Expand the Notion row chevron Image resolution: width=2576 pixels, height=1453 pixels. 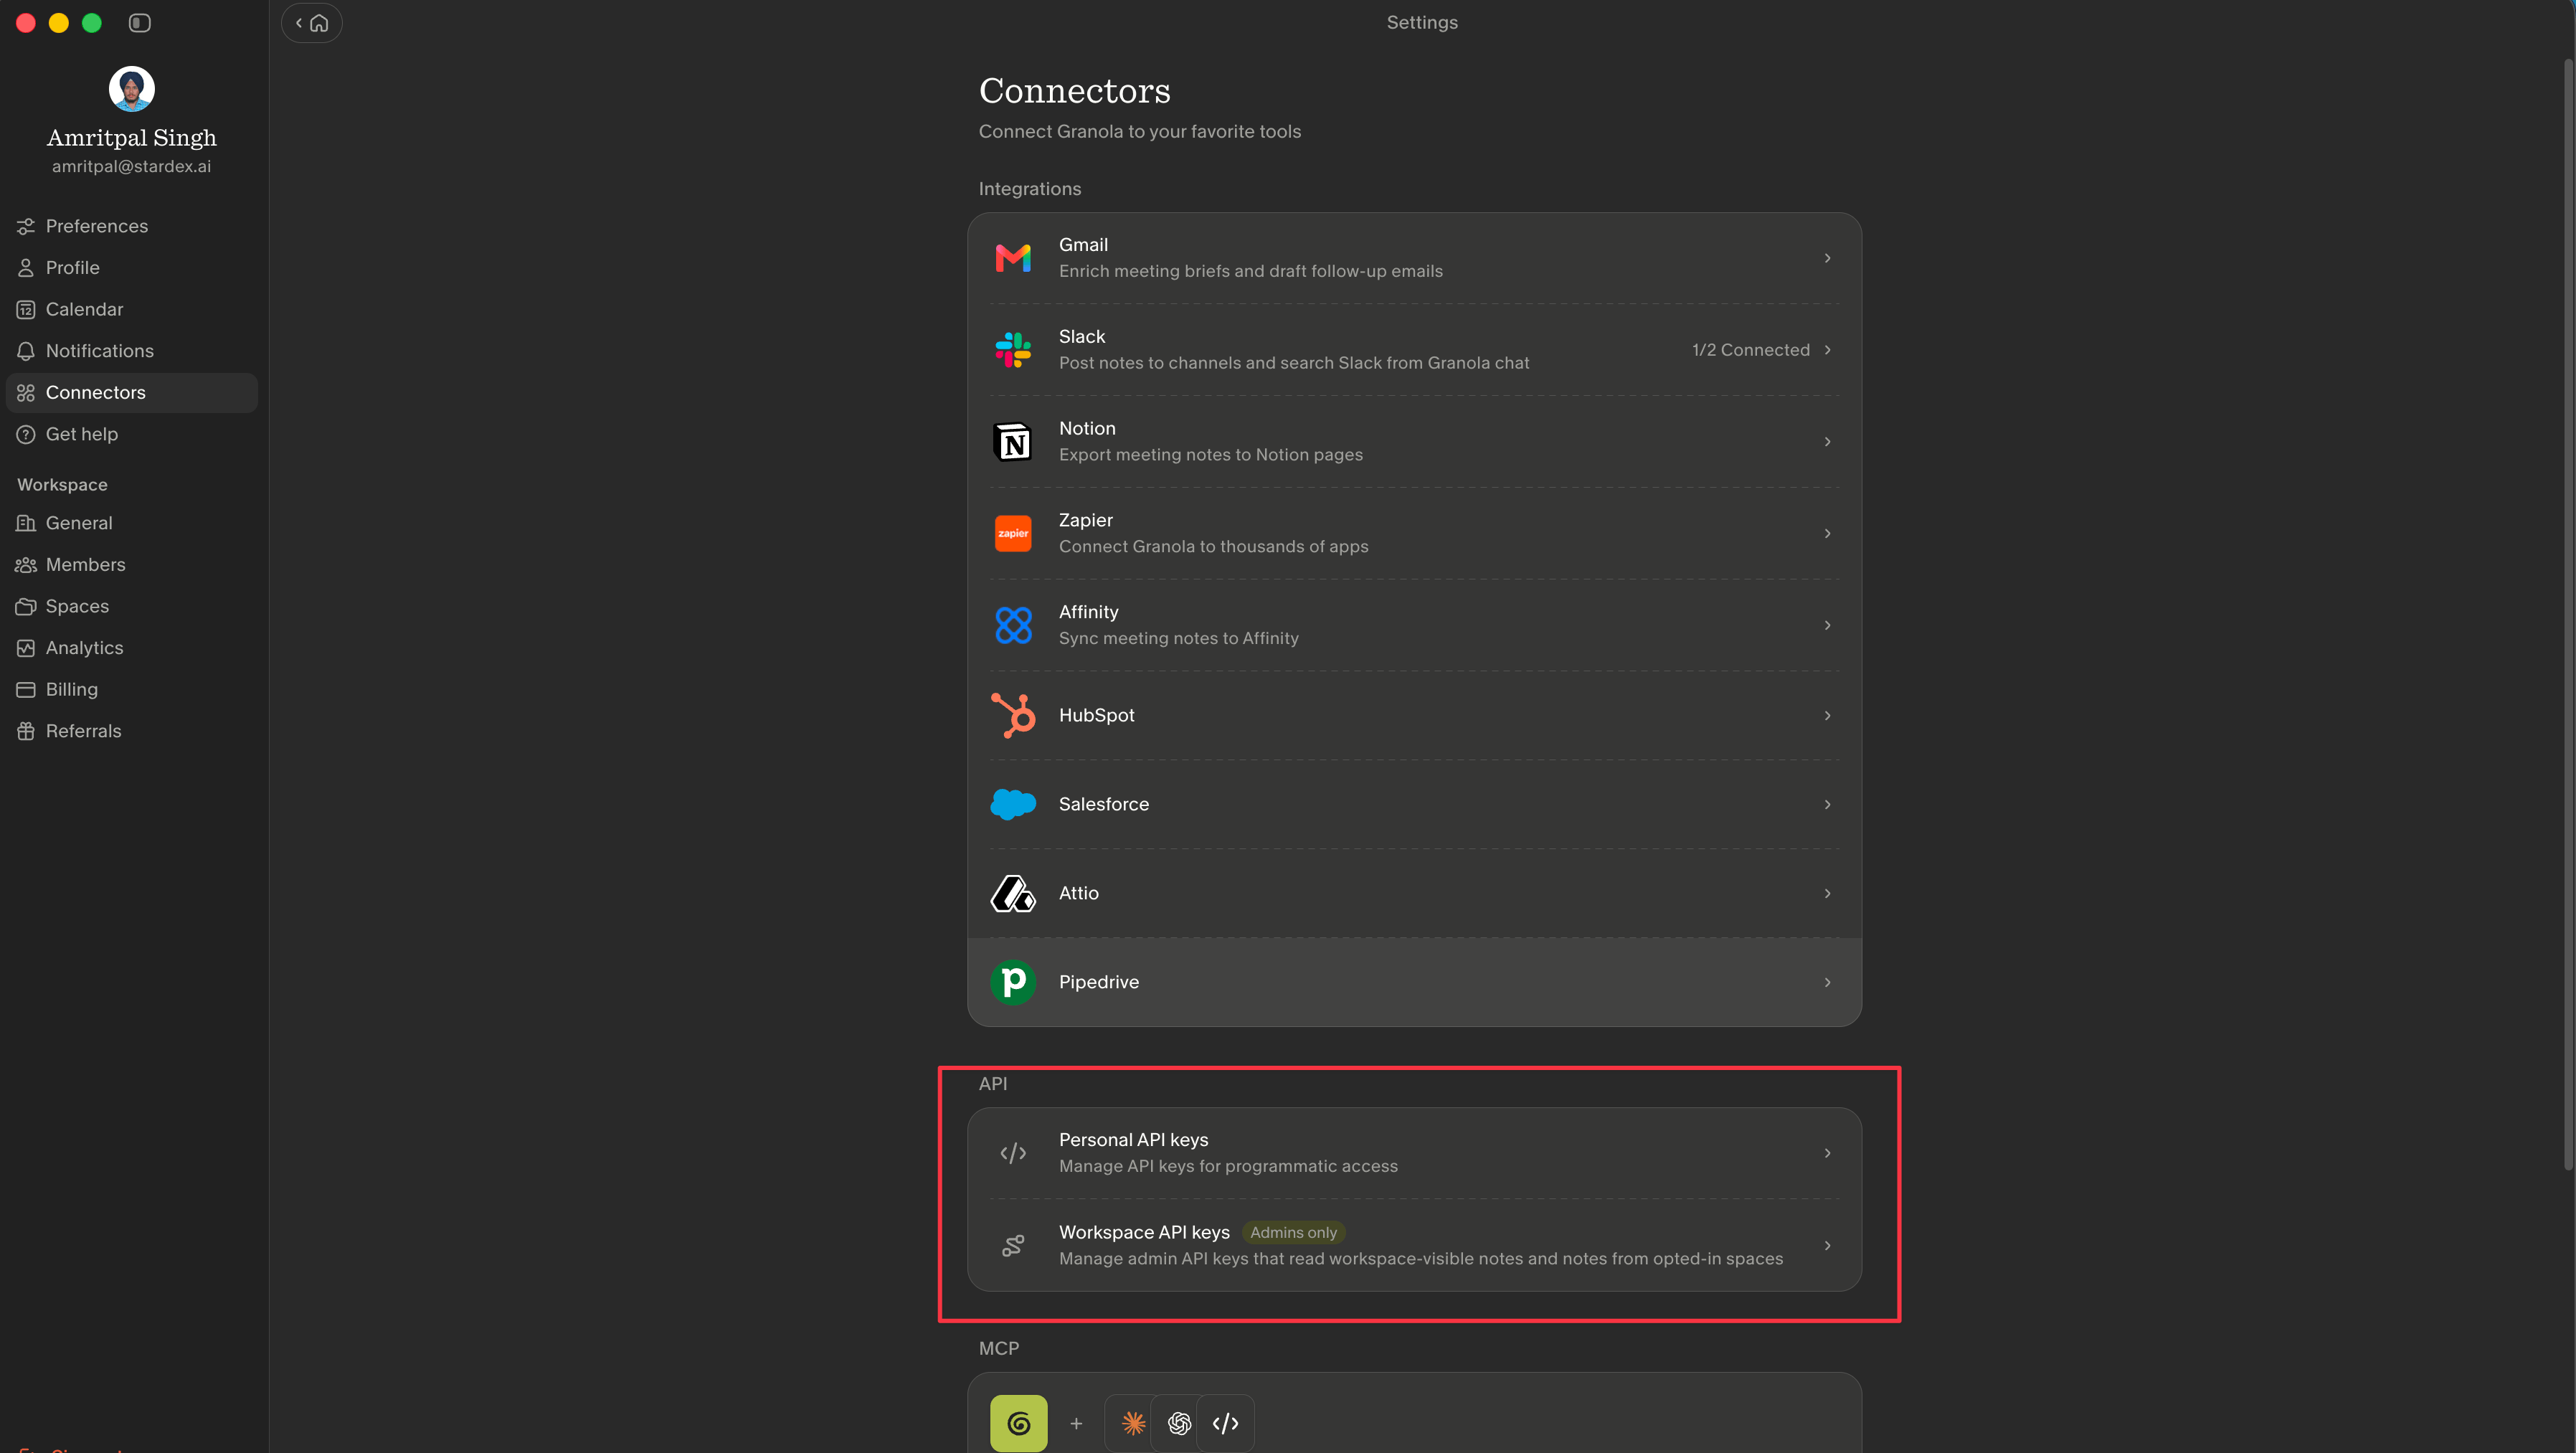click(x=1827, y=441)
